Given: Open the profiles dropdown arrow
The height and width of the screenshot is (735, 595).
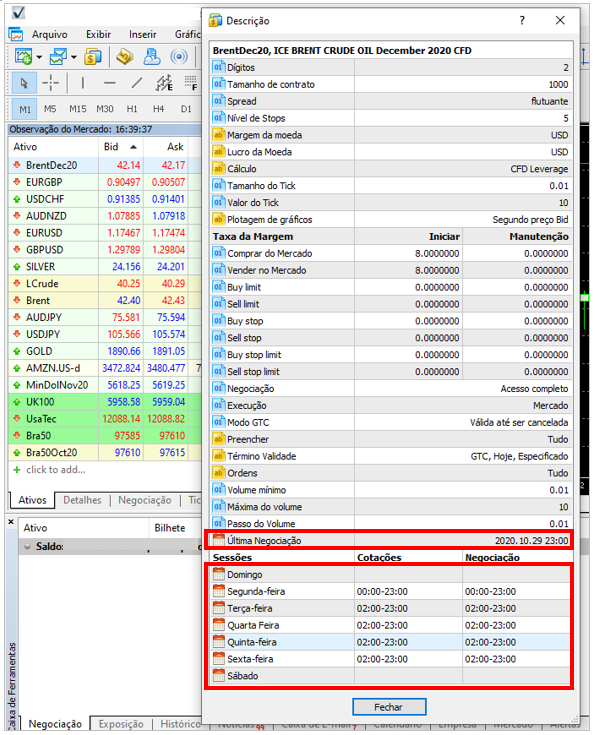Looking at the screenshot, I should click(x=74, y=57).
